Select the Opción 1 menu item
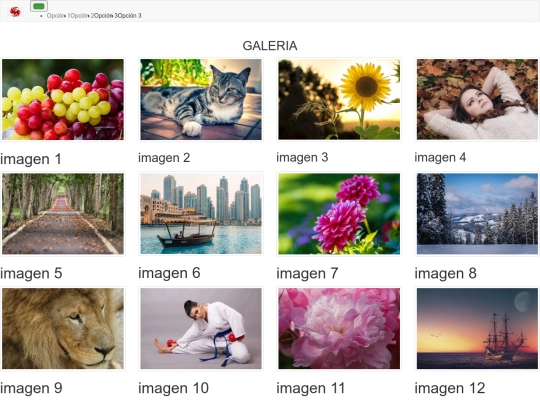This screenshot has height=405, width=540. pyautogui.click(x=58, y=15)
